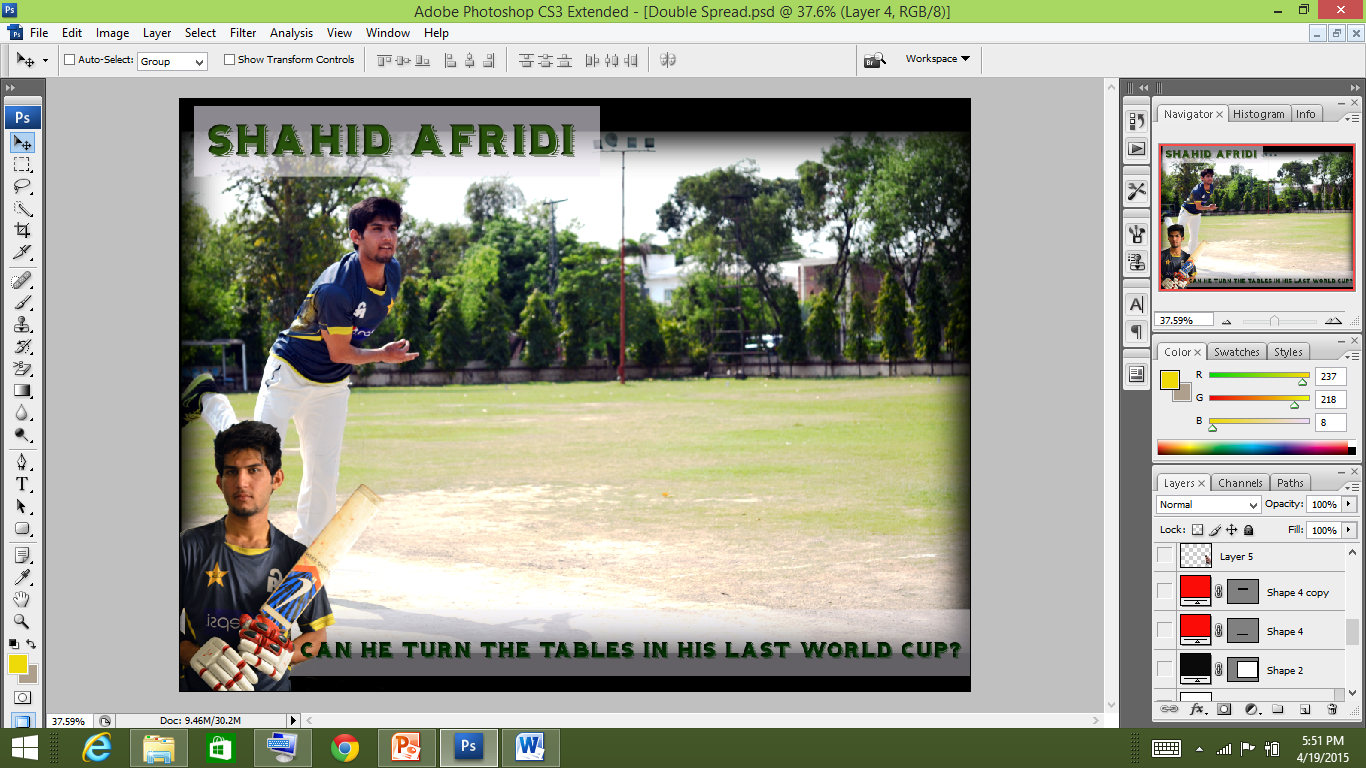Open tool preset picker arrow
1366x768 pixels.
(x=45, y=60)
